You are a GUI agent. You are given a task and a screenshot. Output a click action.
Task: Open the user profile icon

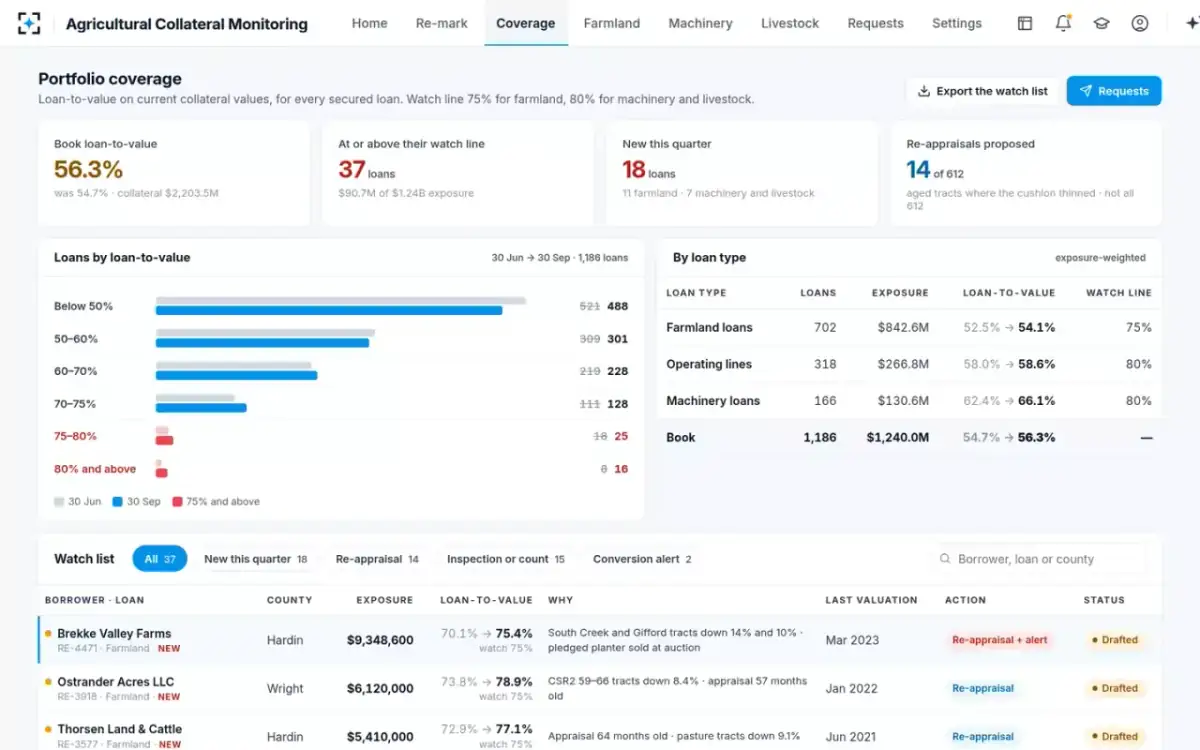[1140, 23]
